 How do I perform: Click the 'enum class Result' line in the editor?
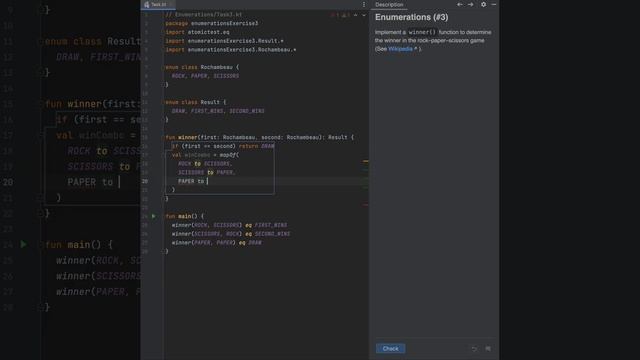[x=196, y=102]
